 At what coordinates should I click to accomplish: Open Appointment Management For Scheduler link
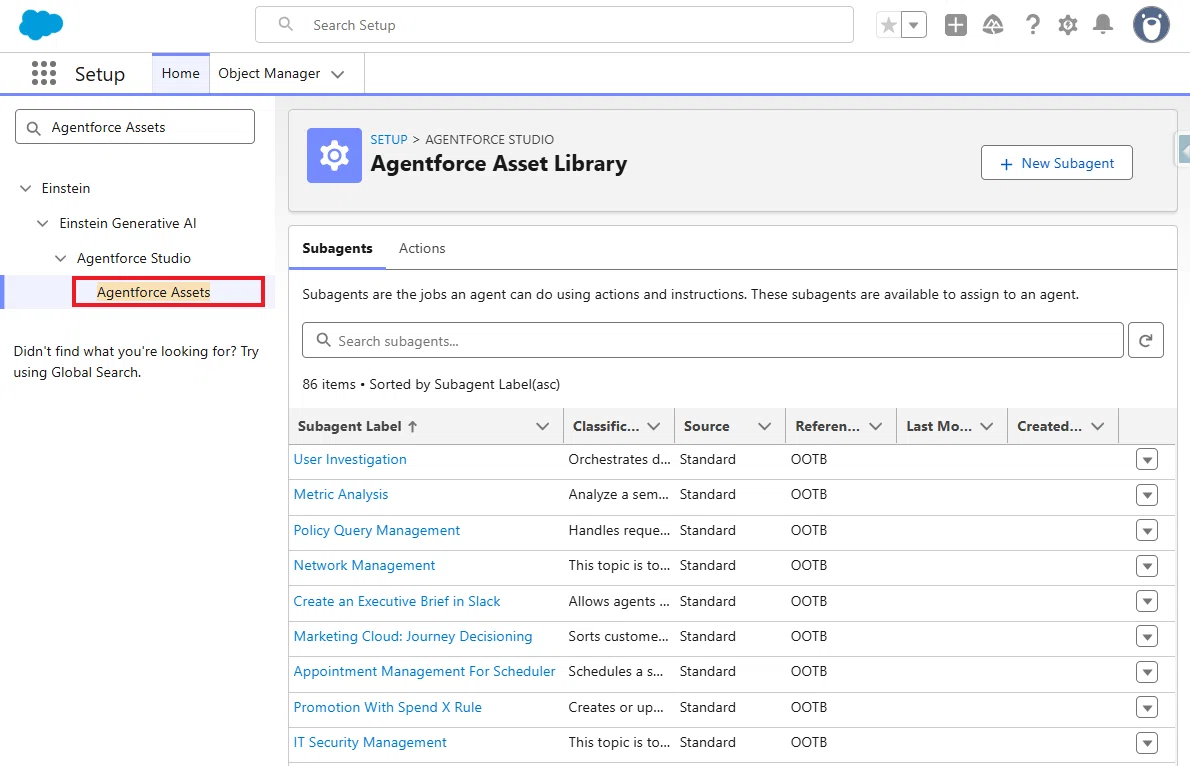pos(424,672)
